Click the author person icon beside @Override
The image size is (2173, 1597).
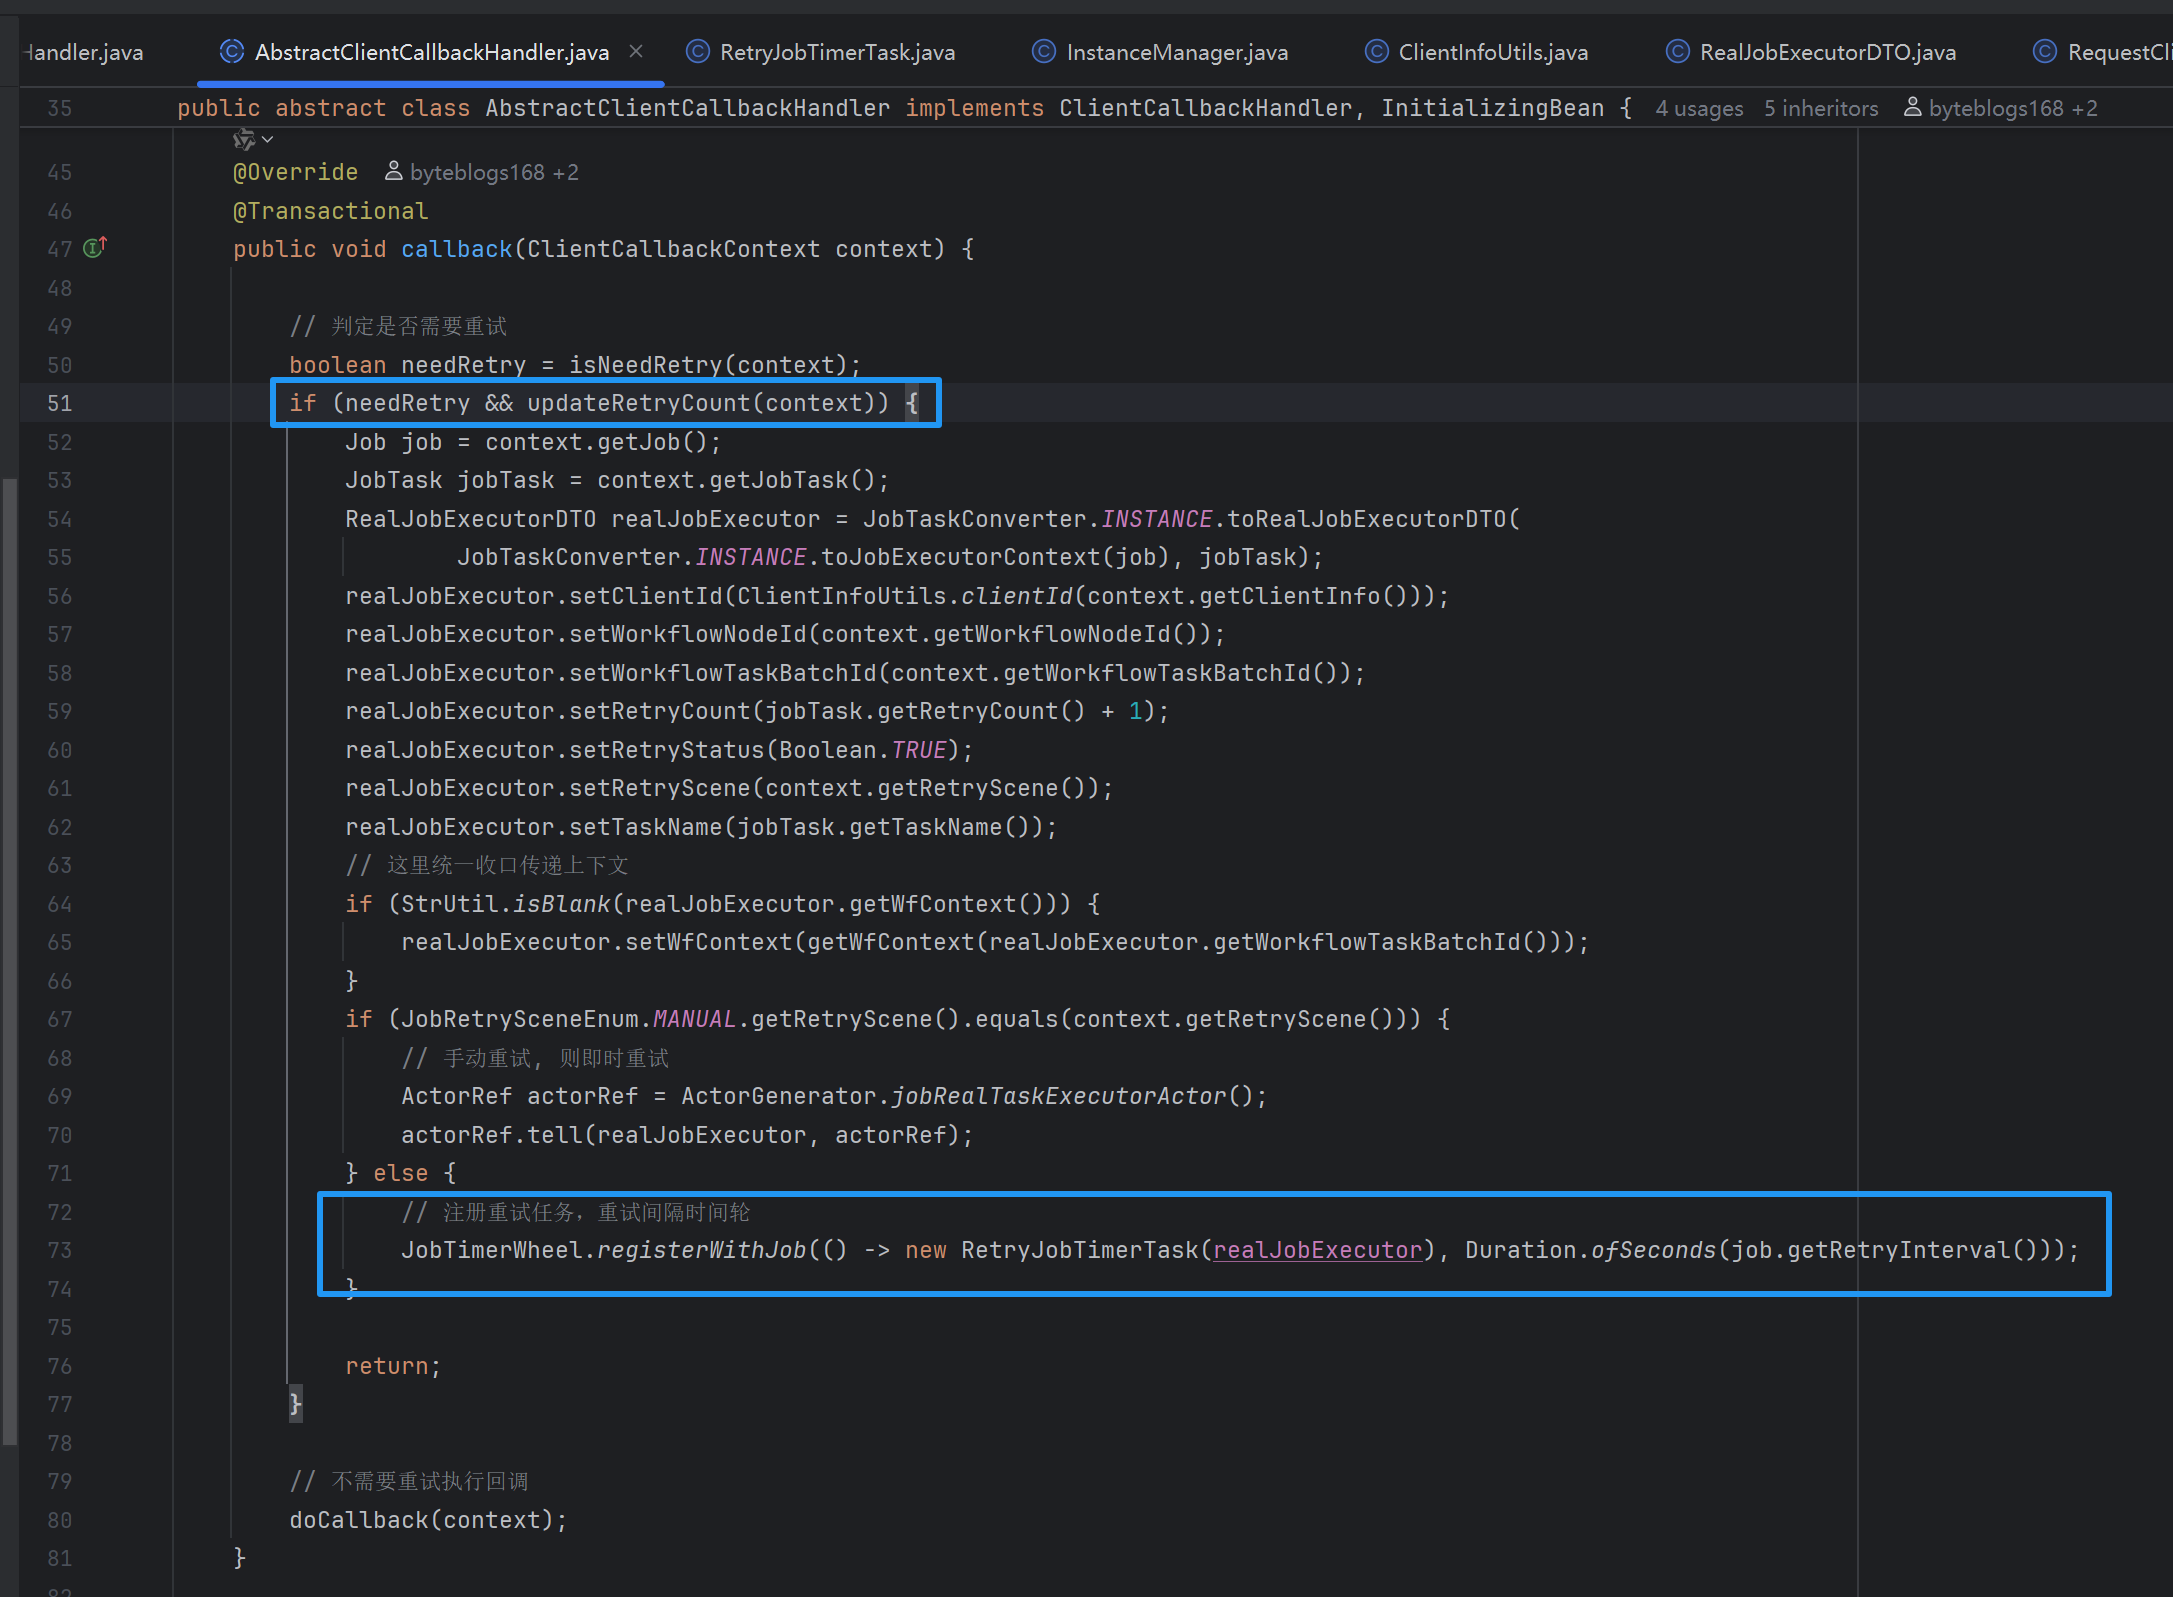point(393,171)
